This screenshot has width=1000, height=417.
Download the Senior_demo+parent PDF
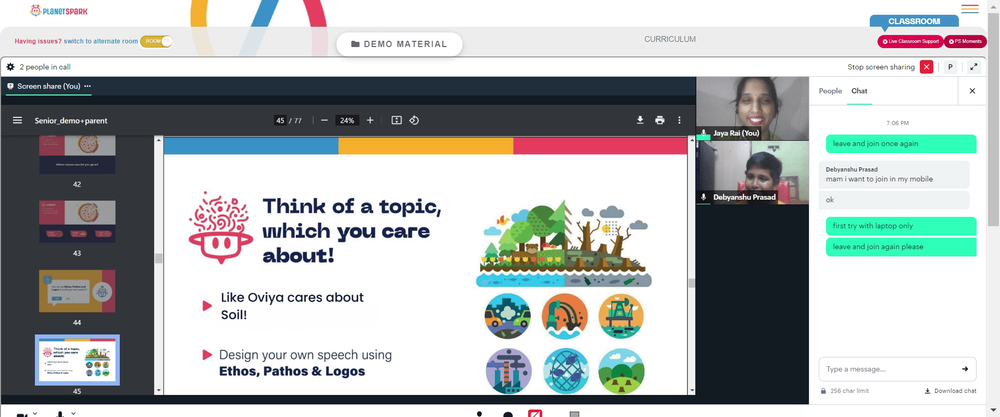[x=640, y=121]
